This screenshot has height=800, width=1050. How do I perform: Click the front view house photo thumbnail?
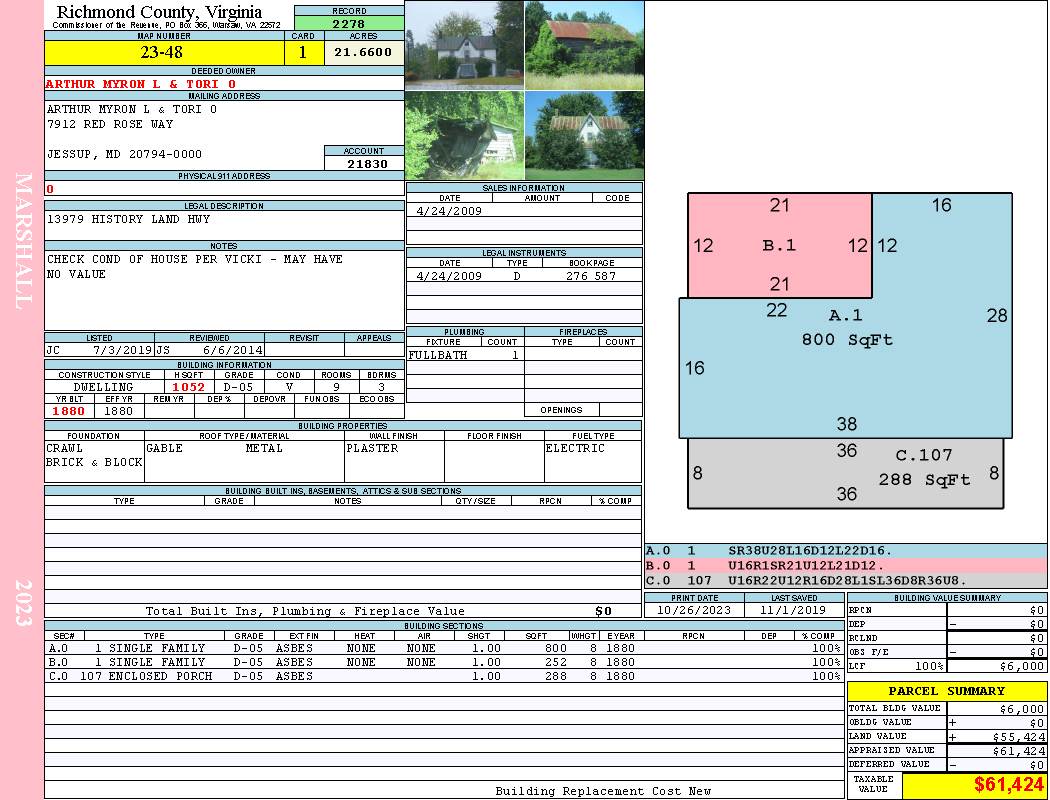click(465, 45)
